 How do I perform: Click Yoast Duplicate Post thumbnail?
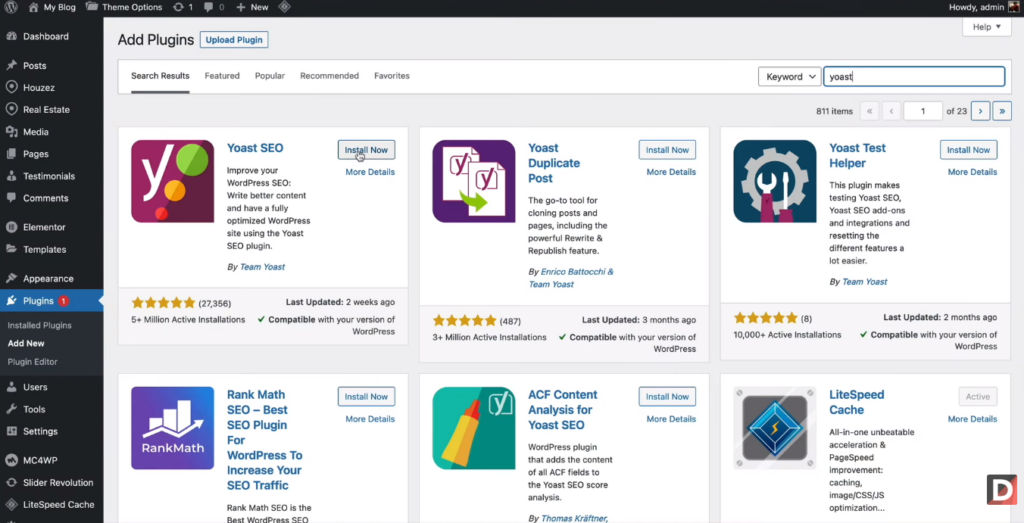pos(473,182)
